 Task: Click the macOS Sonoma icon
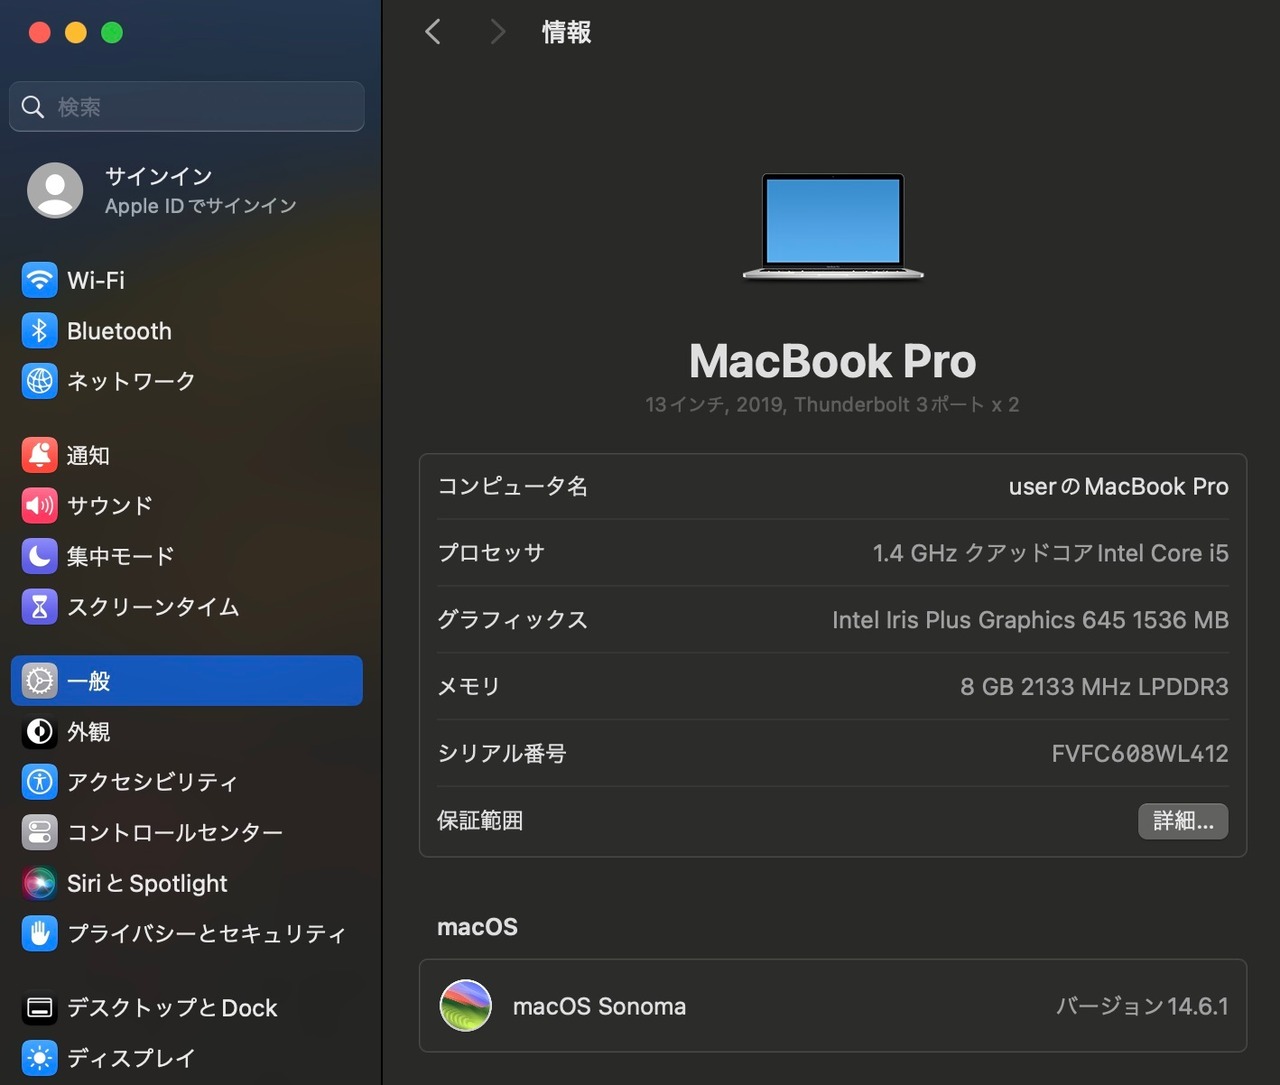click(466, 1006)
